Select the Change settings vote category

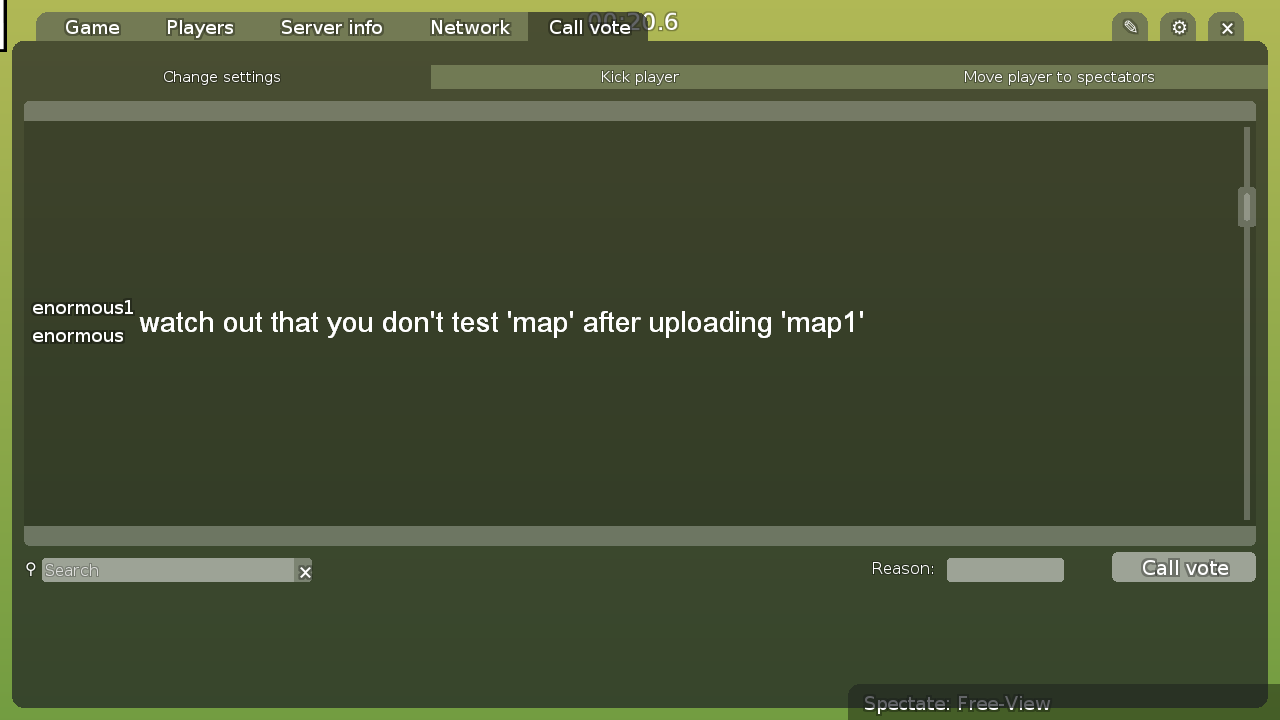point(221,76)
